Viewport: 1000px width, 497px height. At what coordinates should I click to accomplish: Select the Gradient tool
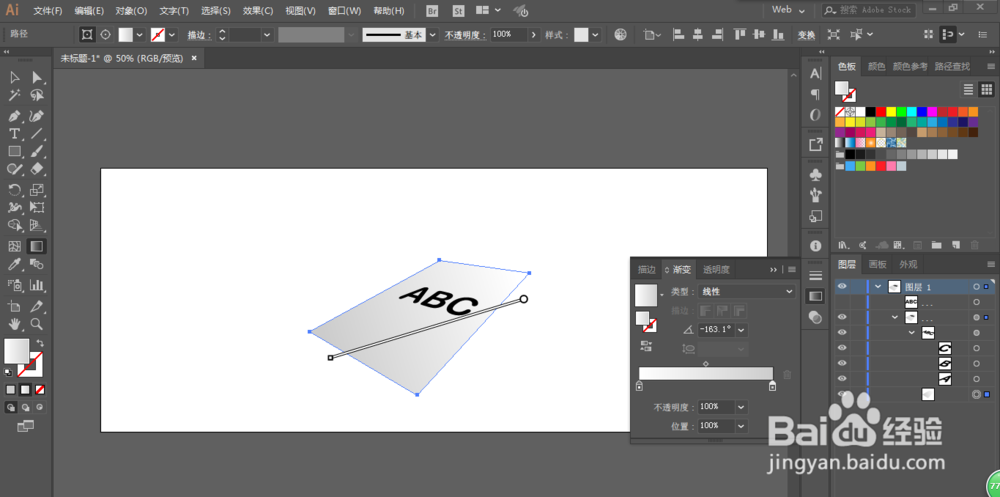click(37, 246)
